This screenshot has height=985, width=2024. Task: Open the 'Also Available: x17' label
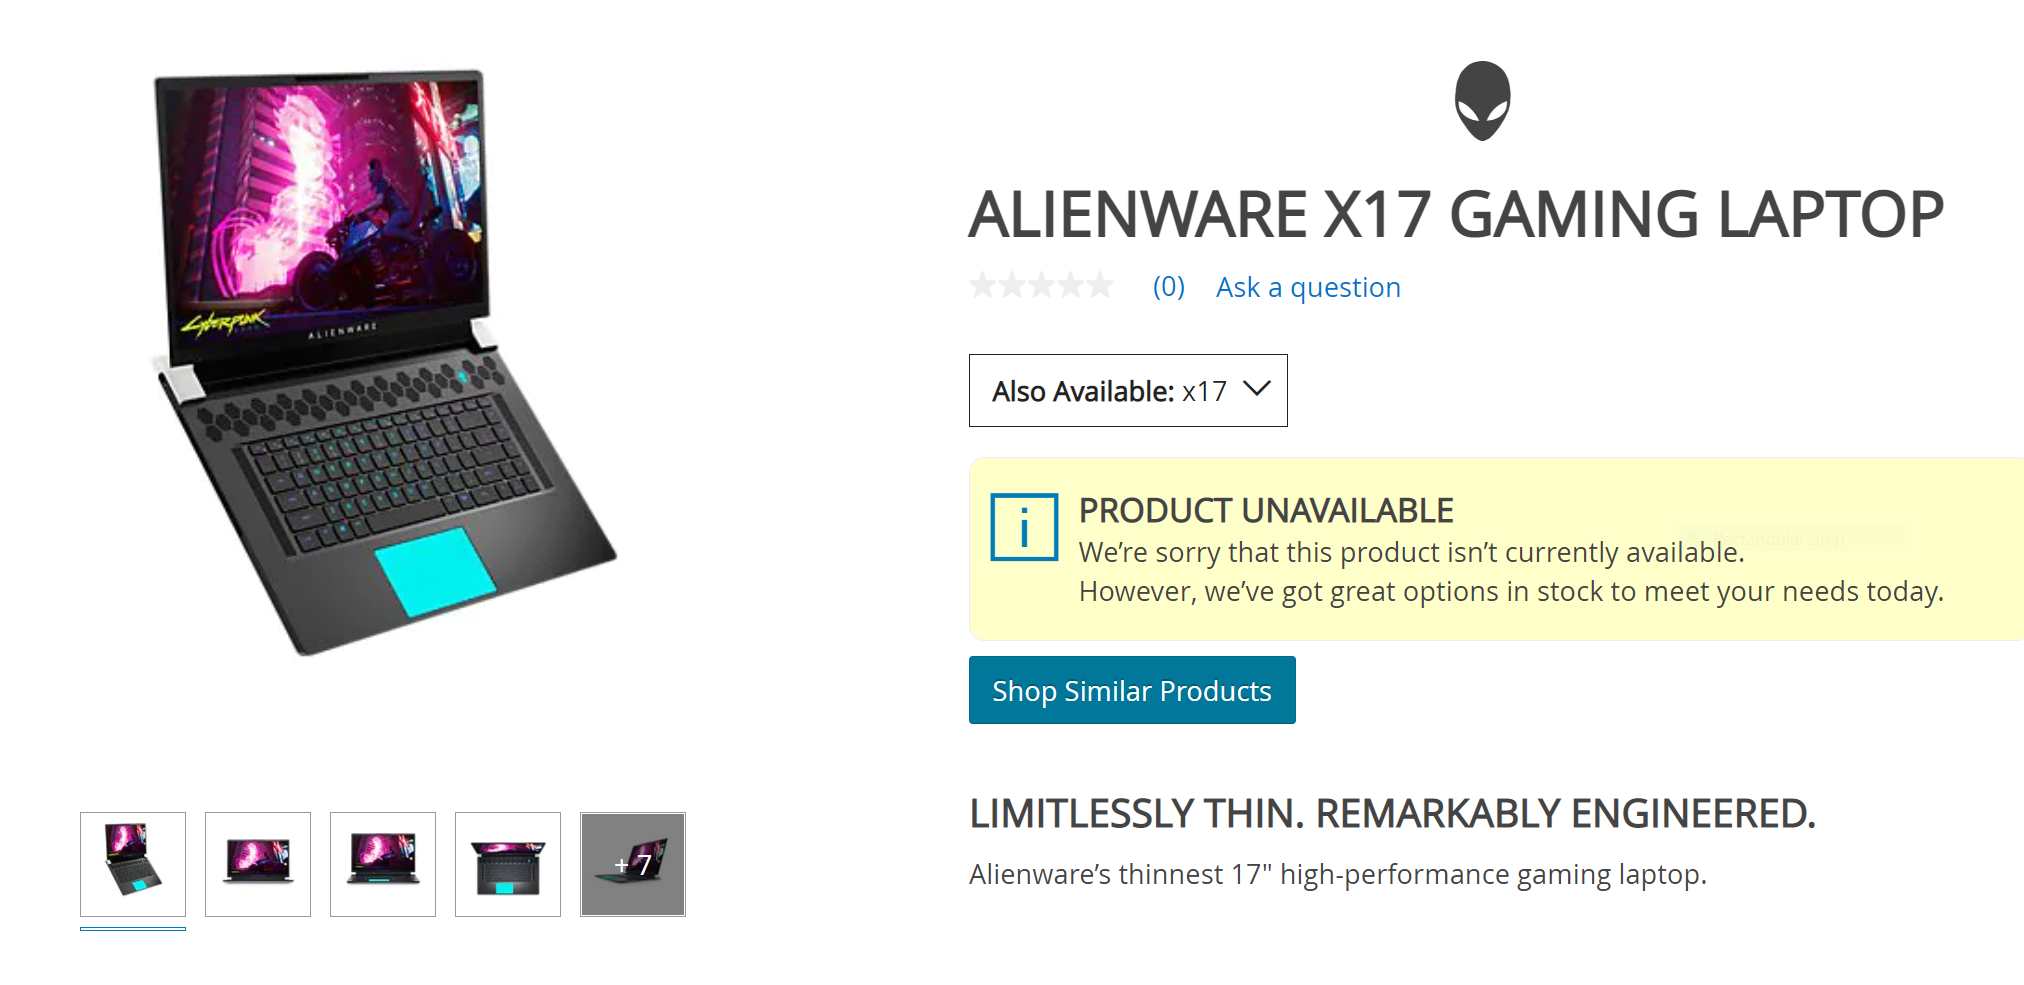click(x=1108, y=391)
